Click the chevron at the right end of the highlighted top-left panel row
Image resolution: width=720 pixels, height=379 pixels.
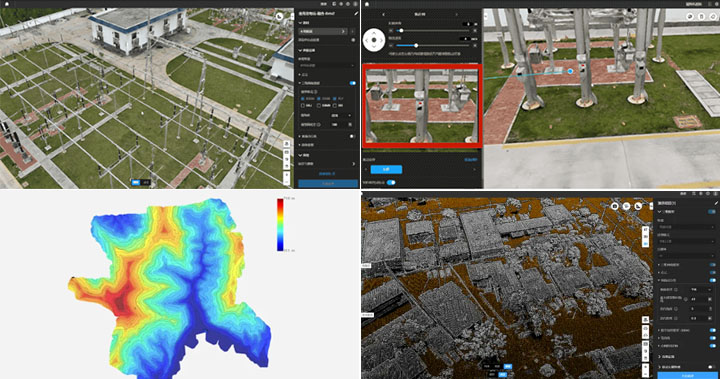point(343,32)
